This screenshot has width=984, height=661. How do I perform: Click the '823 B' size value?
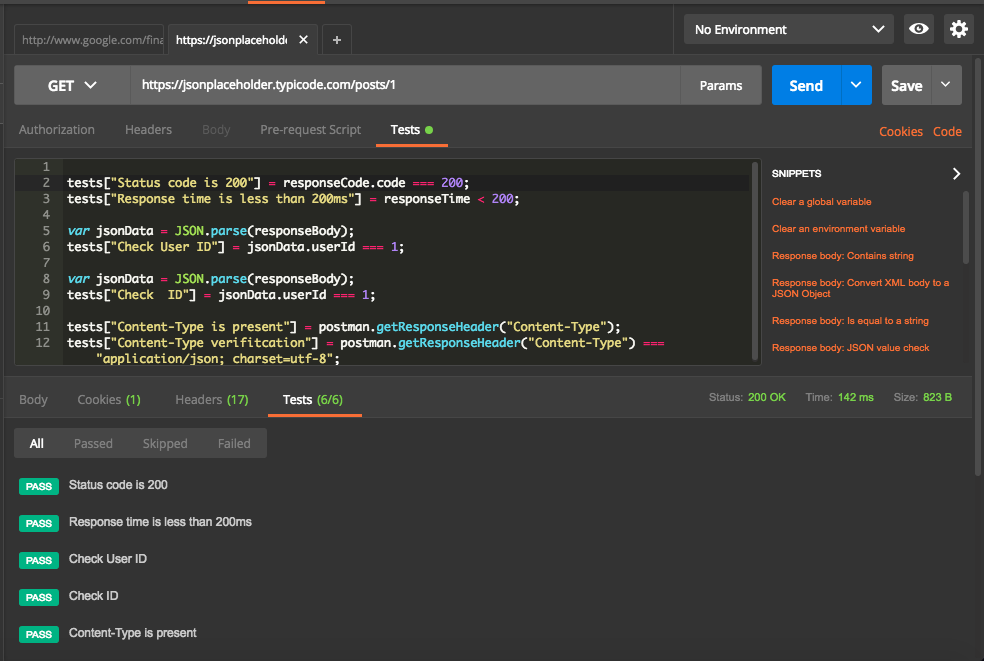coord(937,397)
